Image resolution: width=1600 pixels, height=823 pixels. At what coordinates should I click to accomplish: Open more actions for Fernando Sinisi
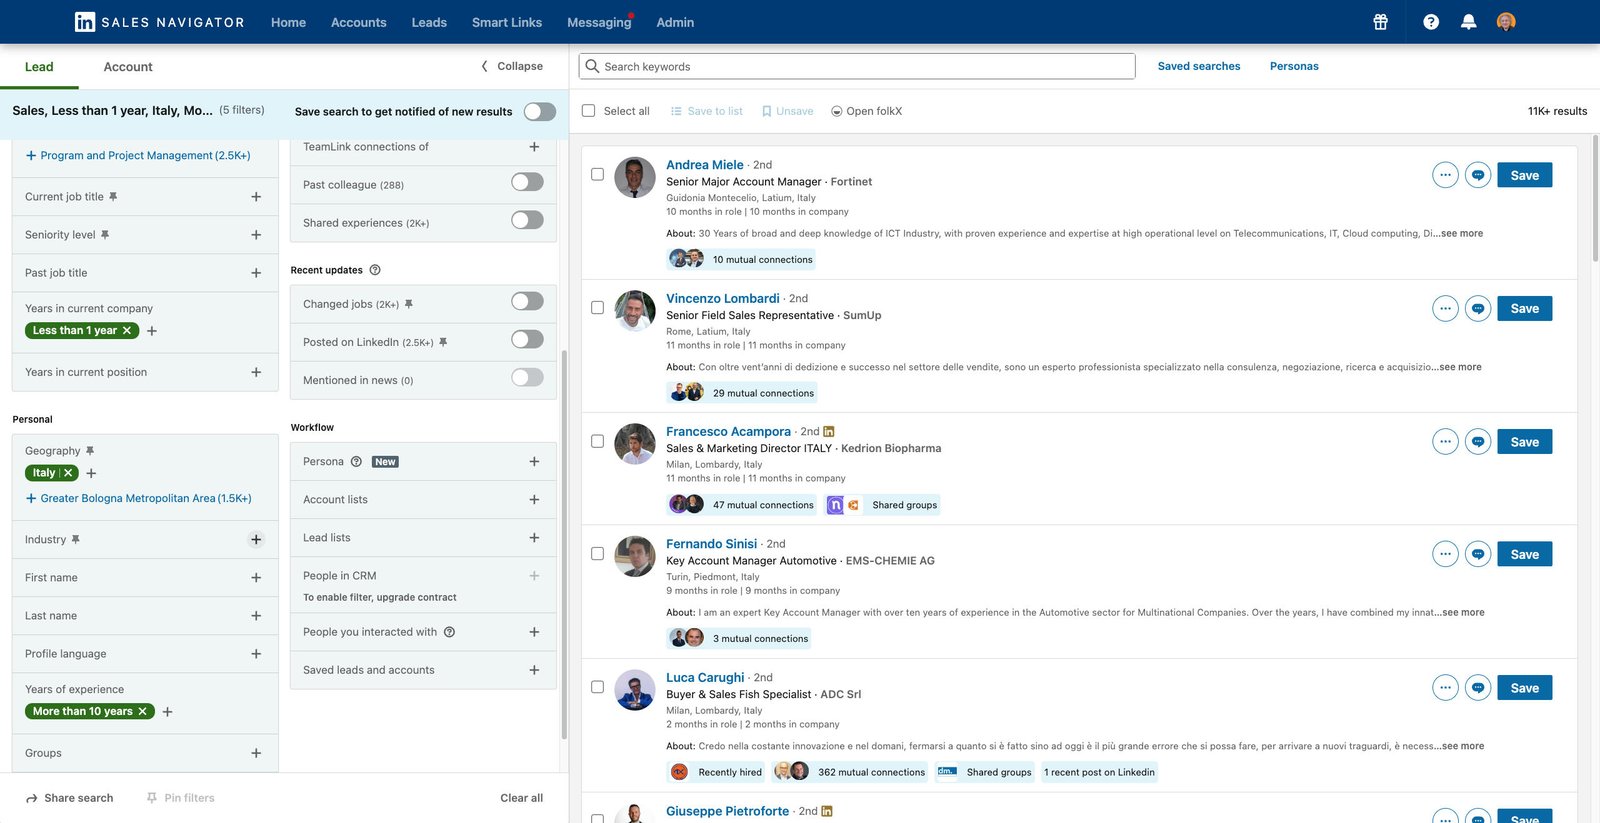[1445, 554]
